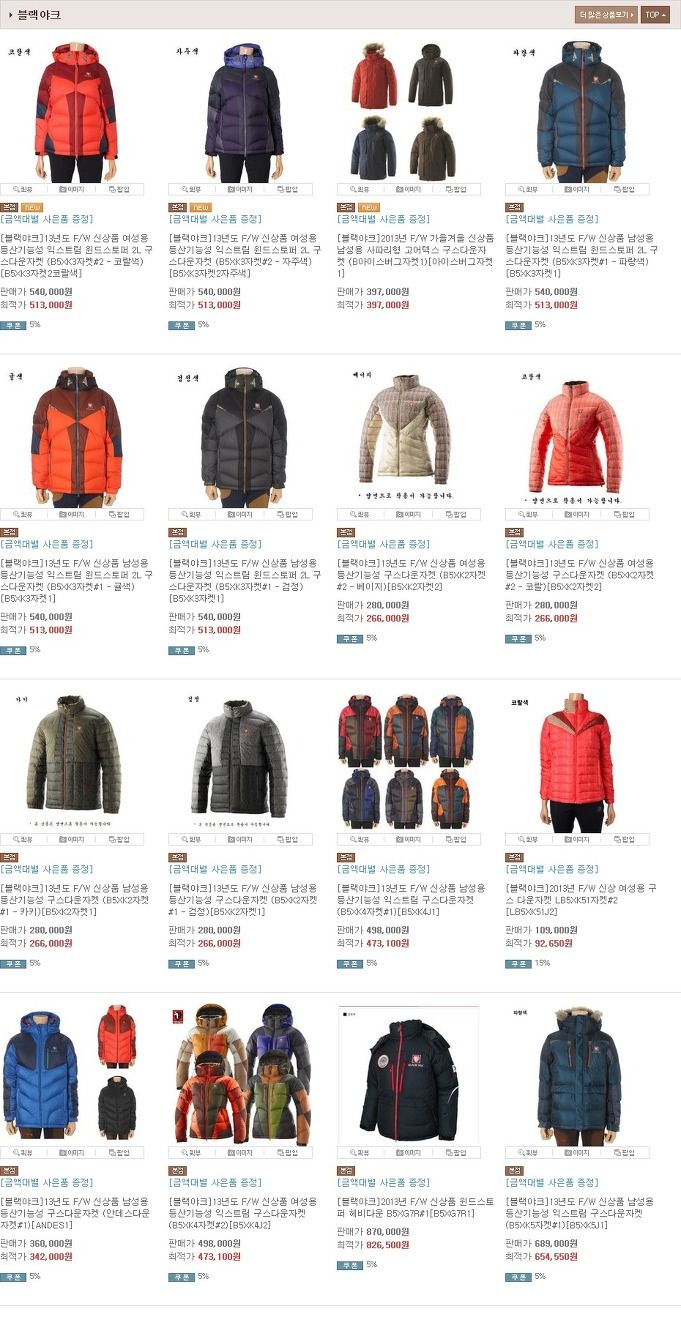This screenshot has width=681, height=1317.
Task: Open popup for the navy fur-hood jacket
Action: point(622,1152)
